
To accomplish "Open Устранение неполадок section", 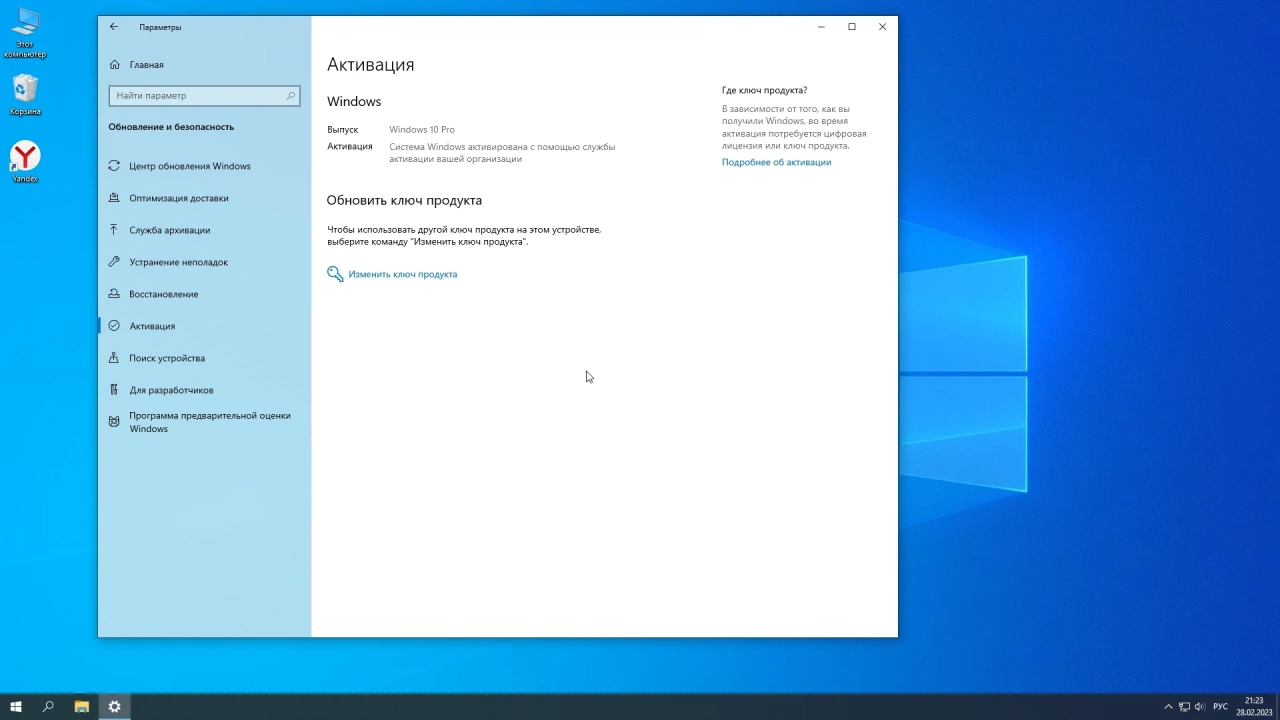I will [x=204, y=262].
